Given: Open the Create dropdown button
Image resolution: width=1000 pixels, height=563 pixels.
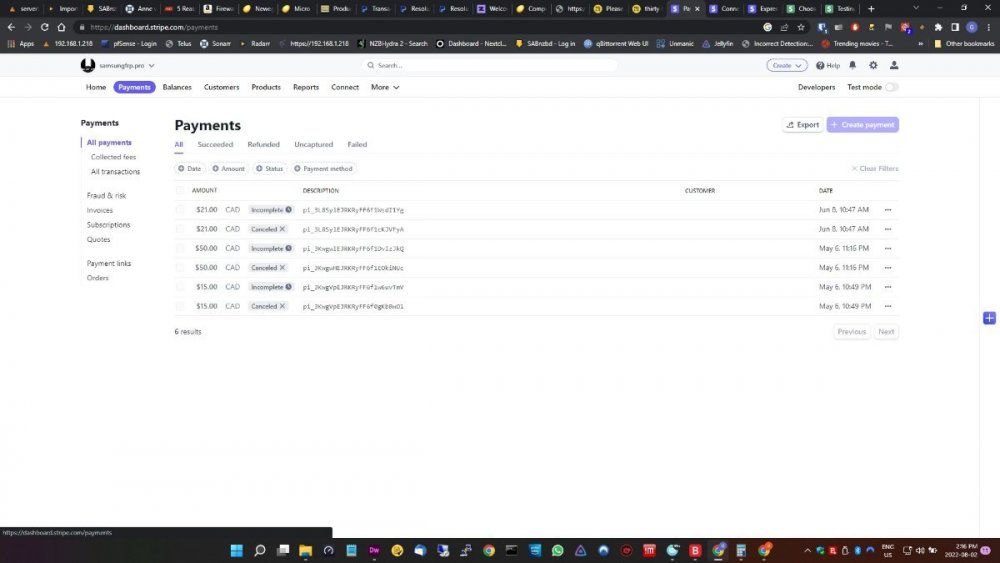Looking at the screenshot, I should (787, 65).
